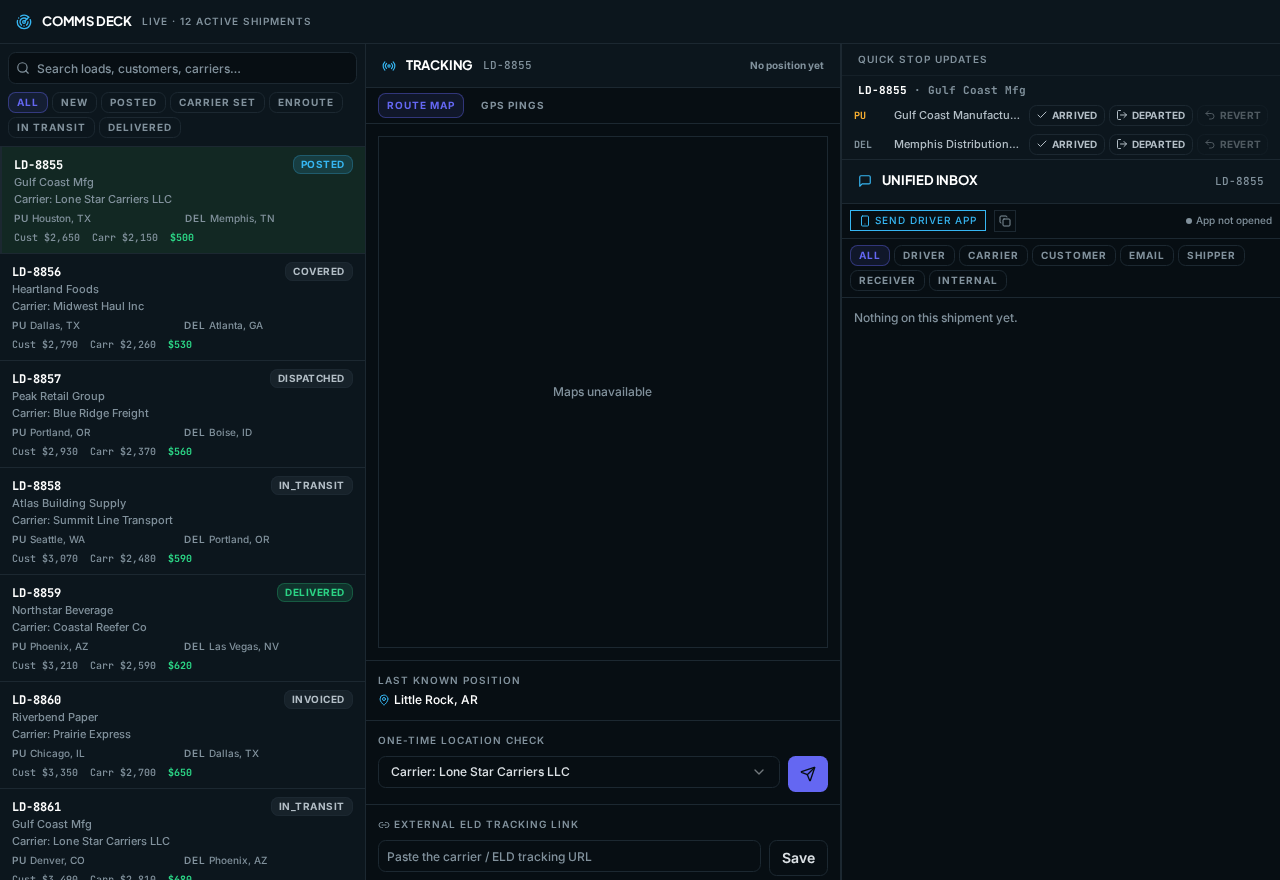Click the Gulf Coast Manufactu... stop name
1280x880 pixels.
pos(957,116)
